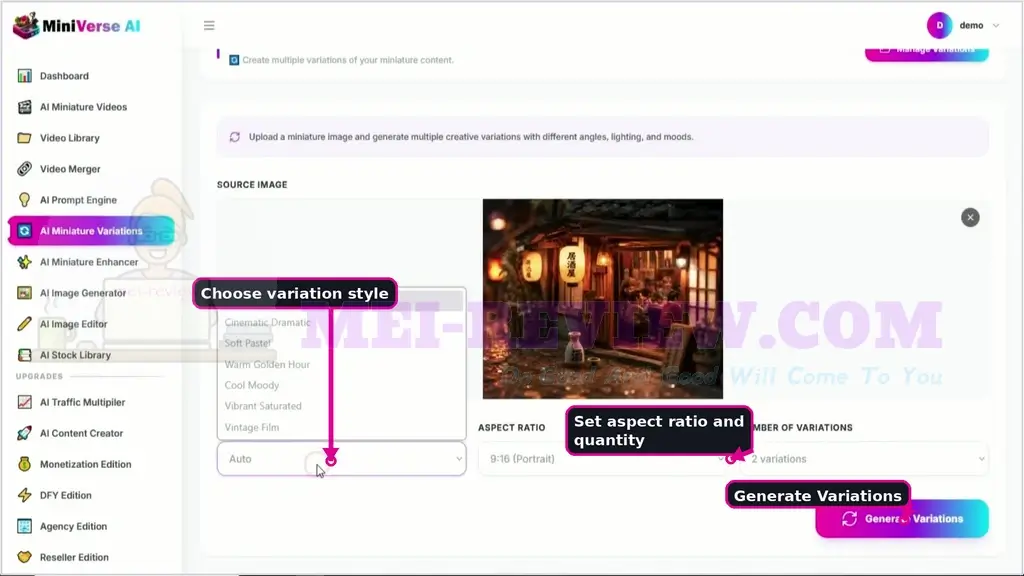Click the Video Merger film reel icon
The width and height of the screenshot is (1024, 576).
pyautogui.click(x=24, y=169)
